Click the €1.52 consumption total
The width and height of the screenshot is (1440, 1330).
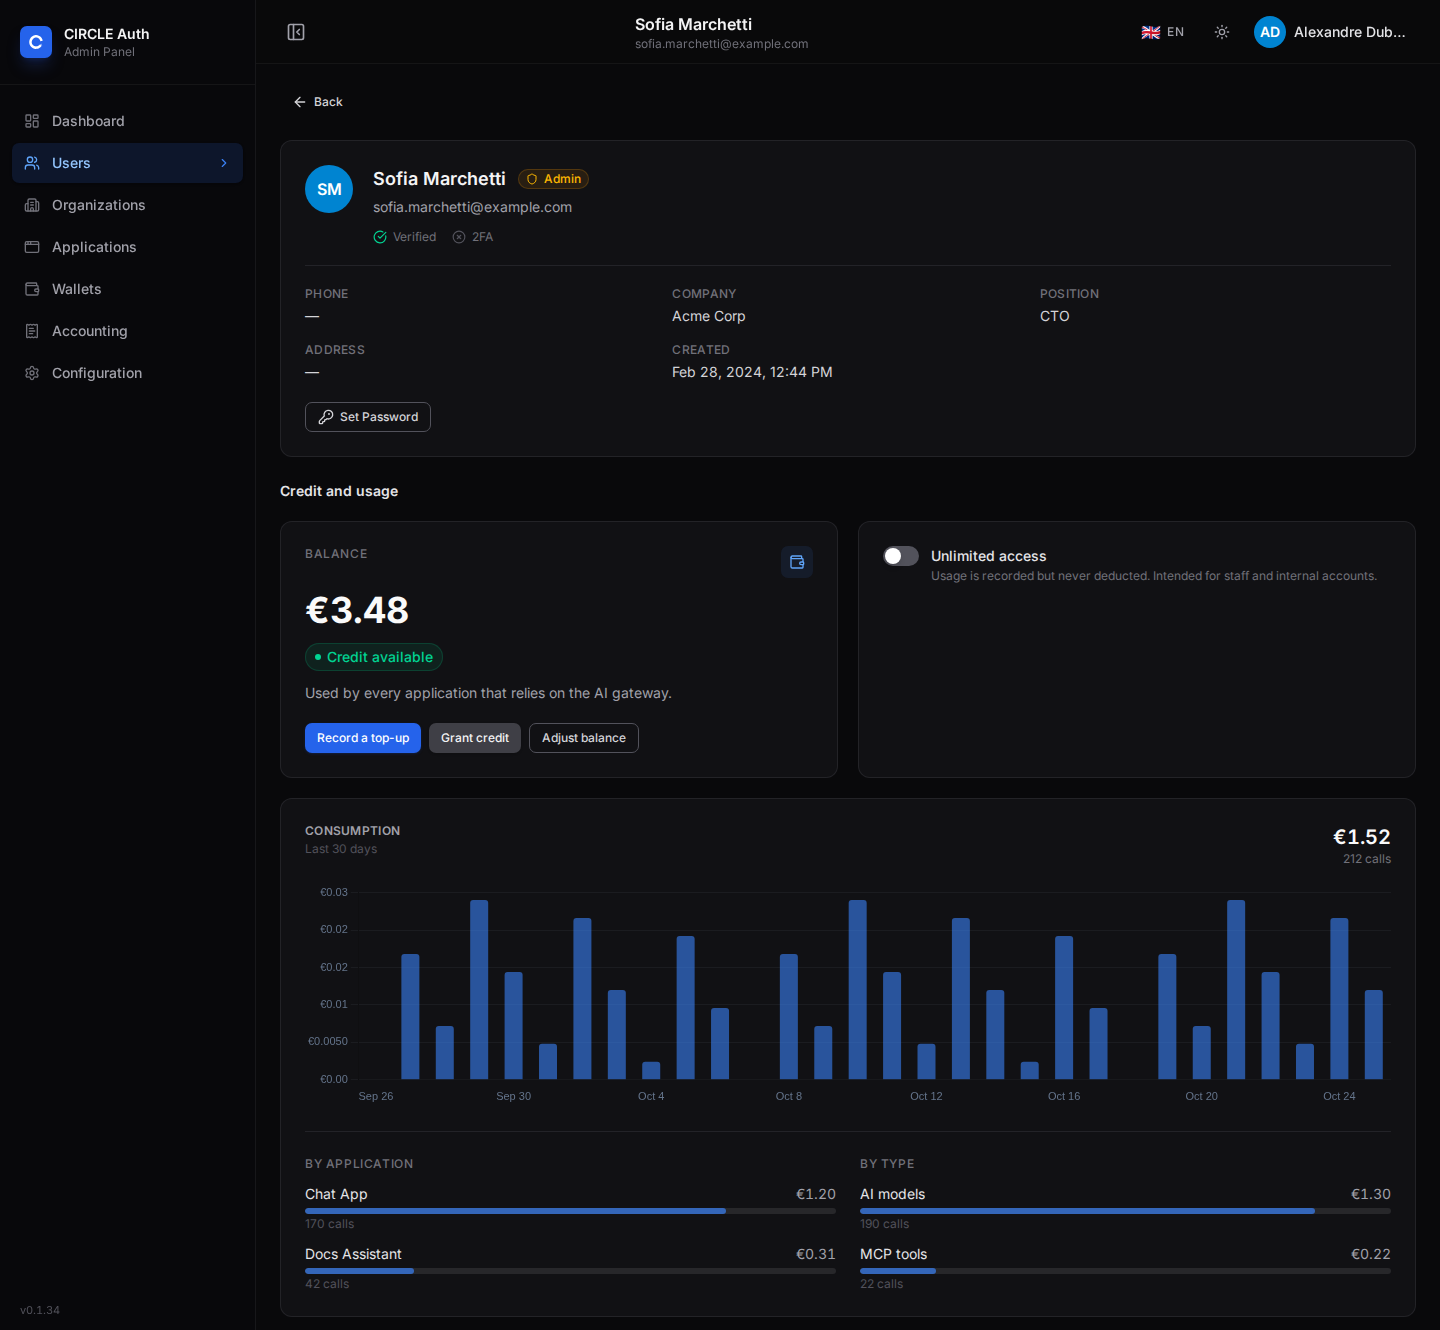coord(1362,837)
